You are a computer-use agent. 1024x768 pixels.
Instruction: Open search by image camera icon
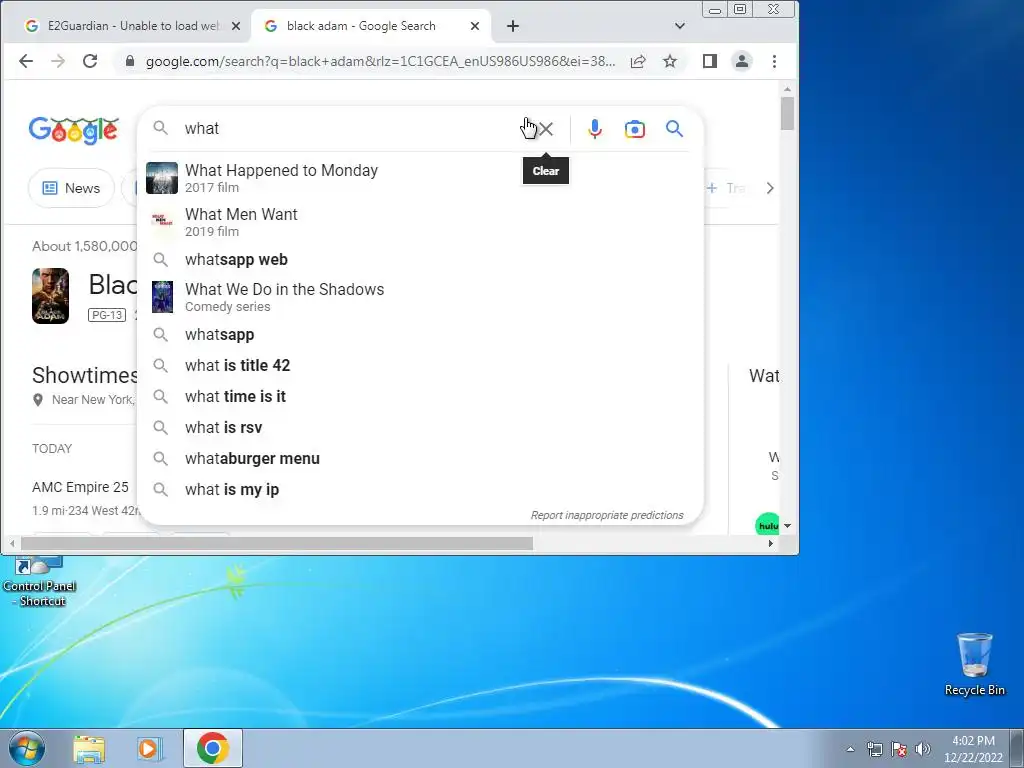click(634, 129)
